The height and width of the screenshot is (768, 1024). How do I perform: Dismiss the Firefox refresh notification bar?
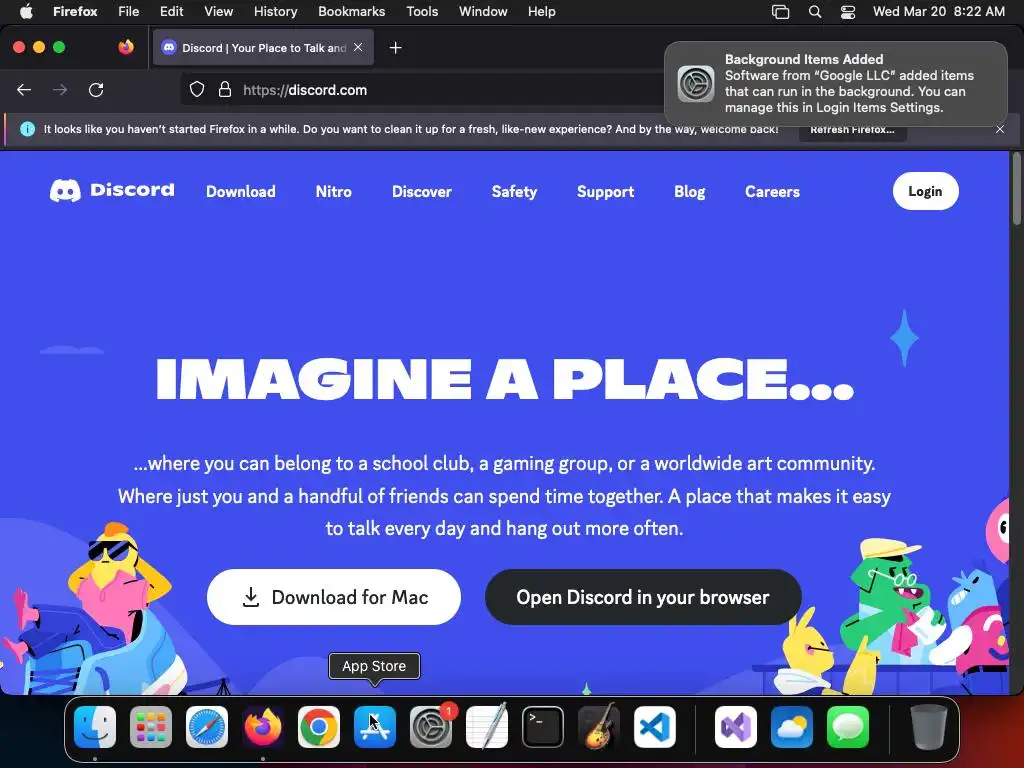(x=1000, y=129)
